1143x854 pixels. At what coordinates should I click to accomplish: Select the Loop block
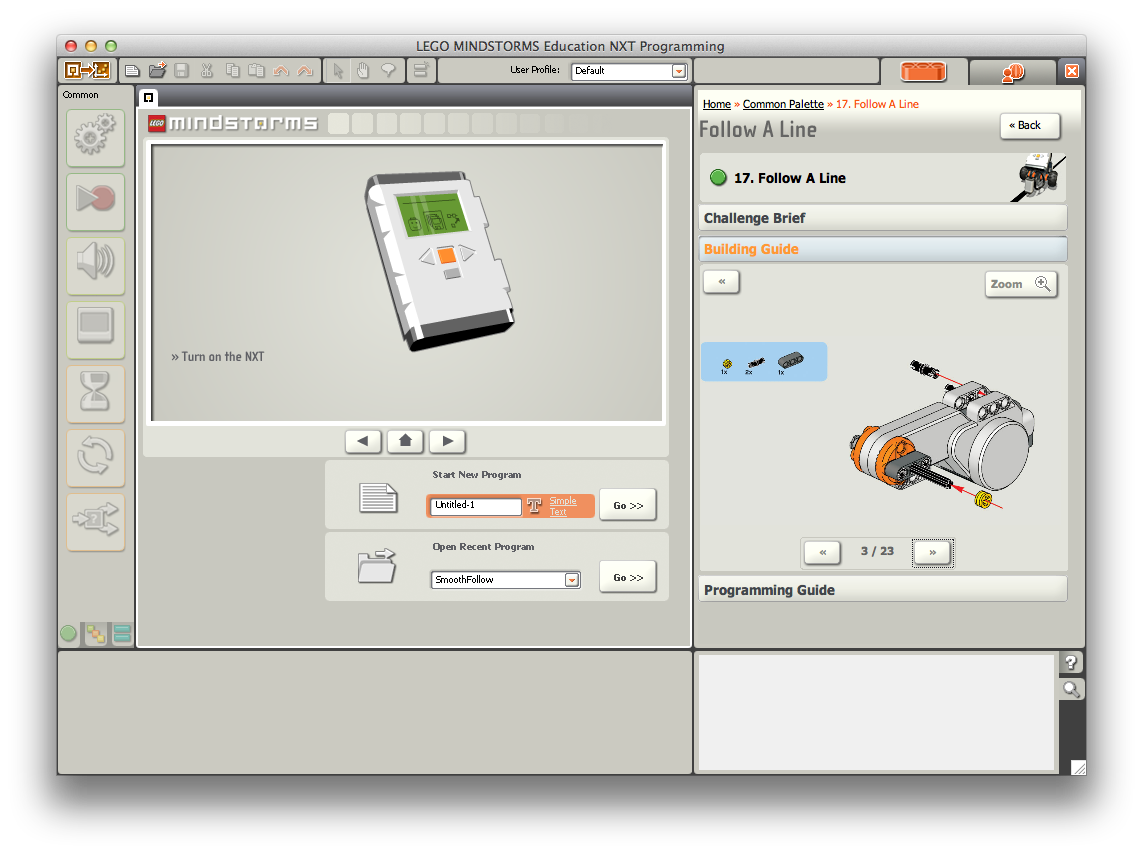pyautogui.click(x=95, y=458)
